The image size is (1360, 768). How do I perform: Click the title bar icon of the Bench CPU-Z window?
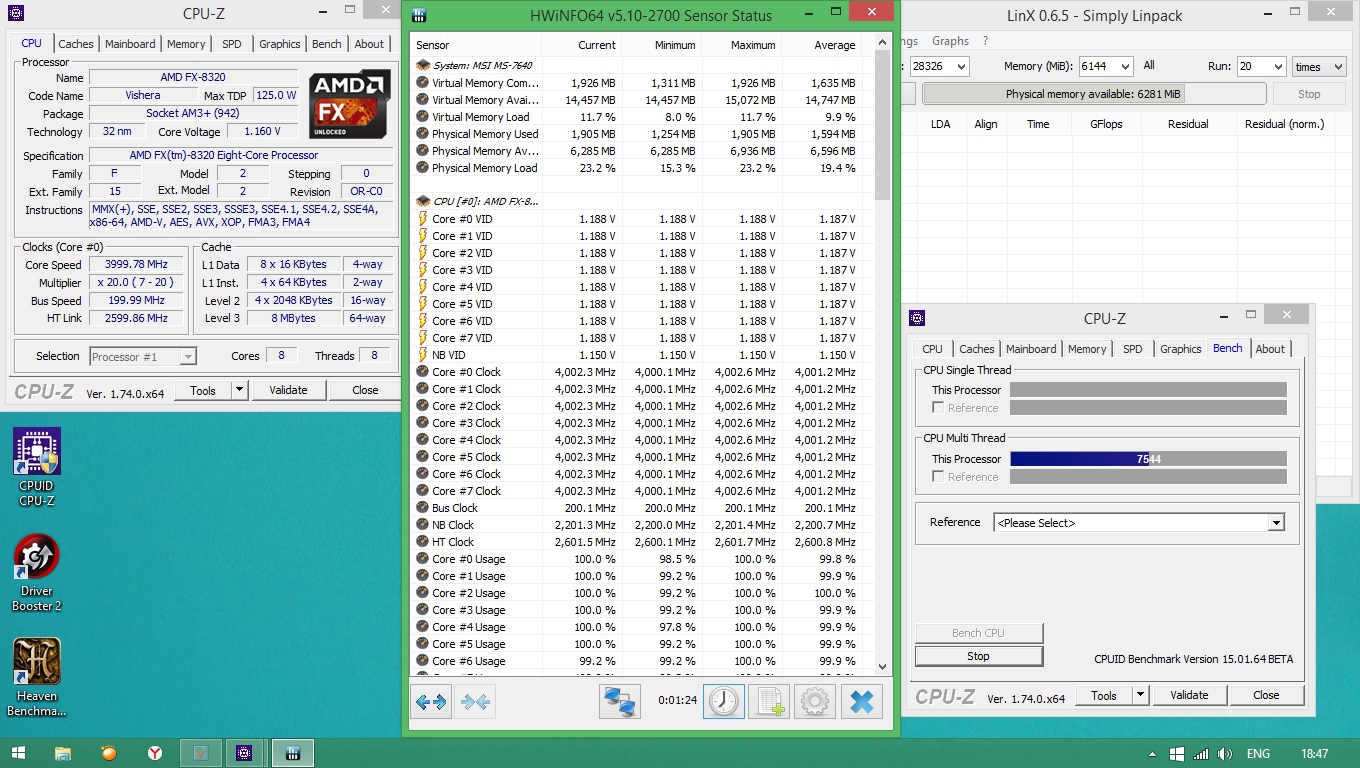(917, 318)
